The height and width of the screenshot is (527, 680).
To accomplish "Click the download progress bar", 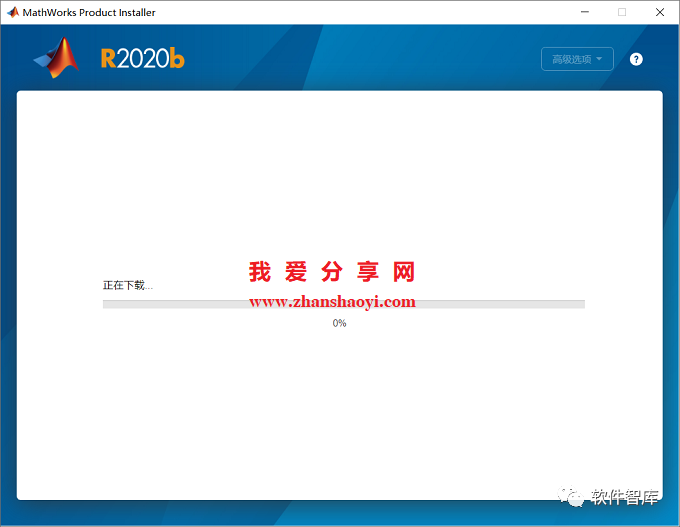I will click(343, 304).
